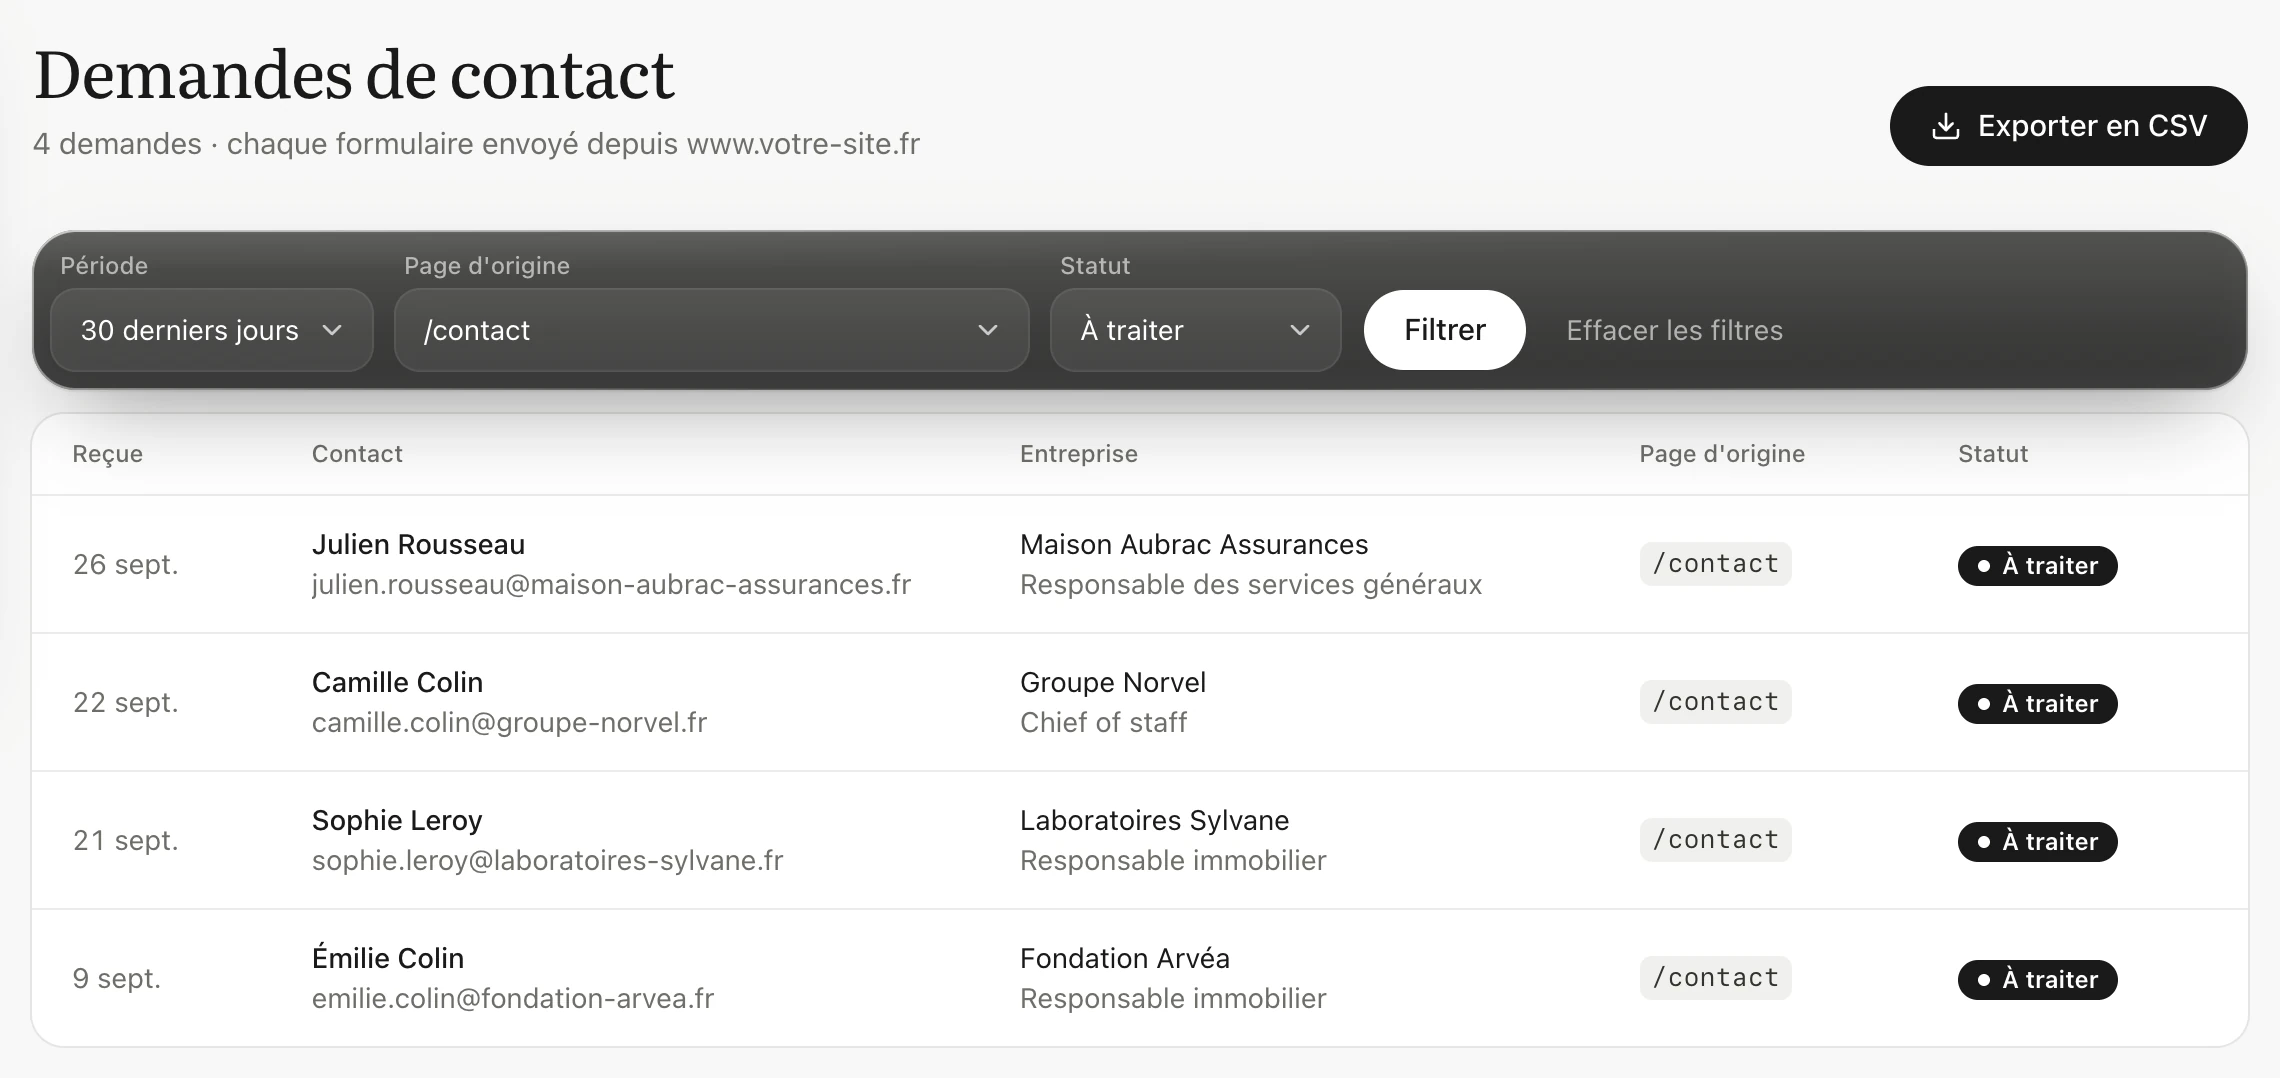Click Responsable des services généraux text

coord(1251,584)
